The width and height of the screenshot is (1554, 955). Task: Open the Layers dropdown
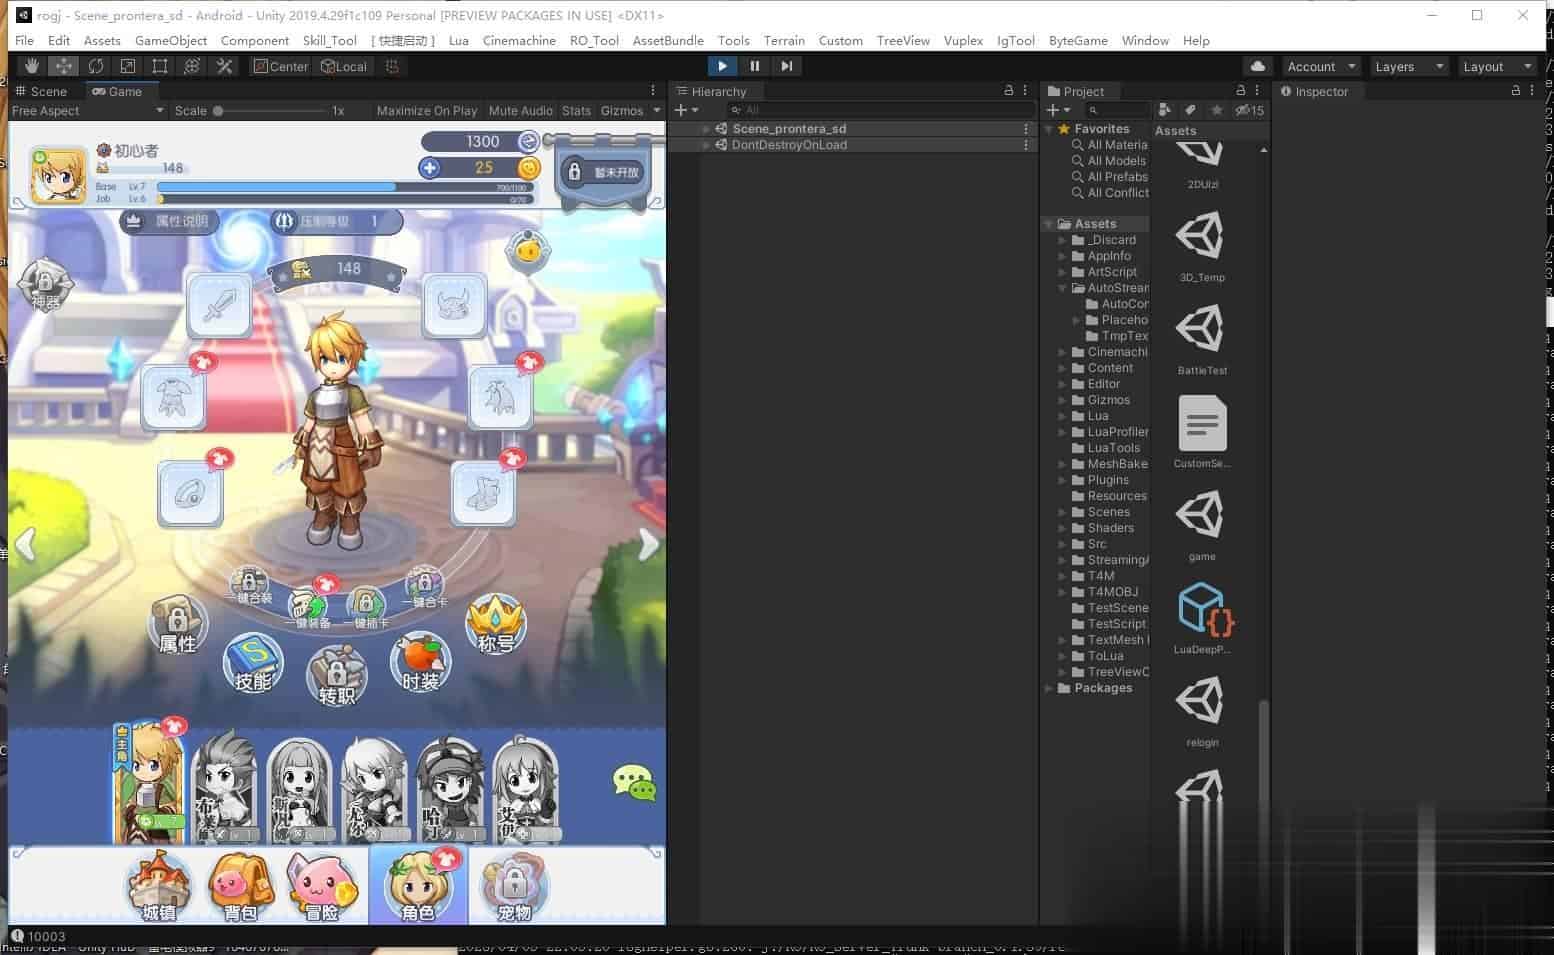[x=1409, y=66]
